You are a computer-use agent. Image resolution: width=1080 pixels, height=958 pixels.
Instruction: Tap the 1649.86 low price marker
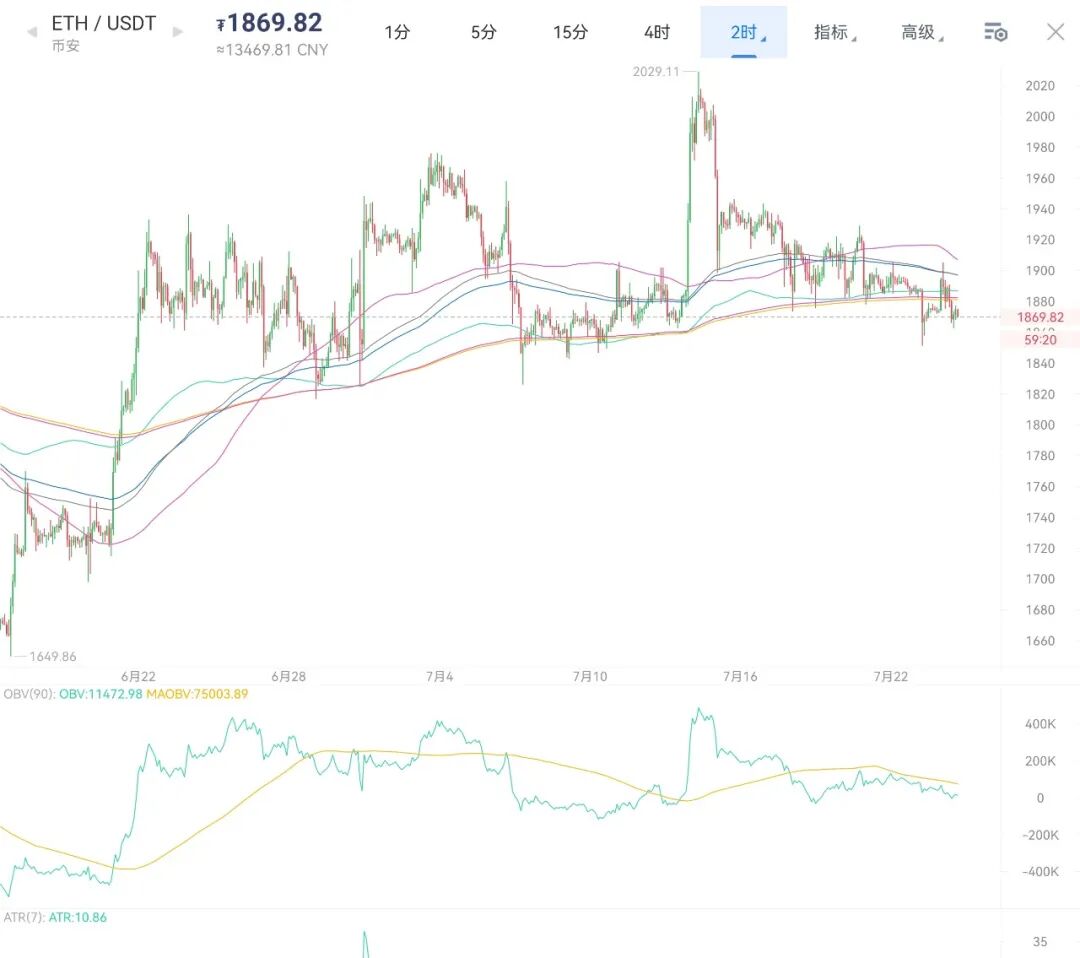coord(53,656)
